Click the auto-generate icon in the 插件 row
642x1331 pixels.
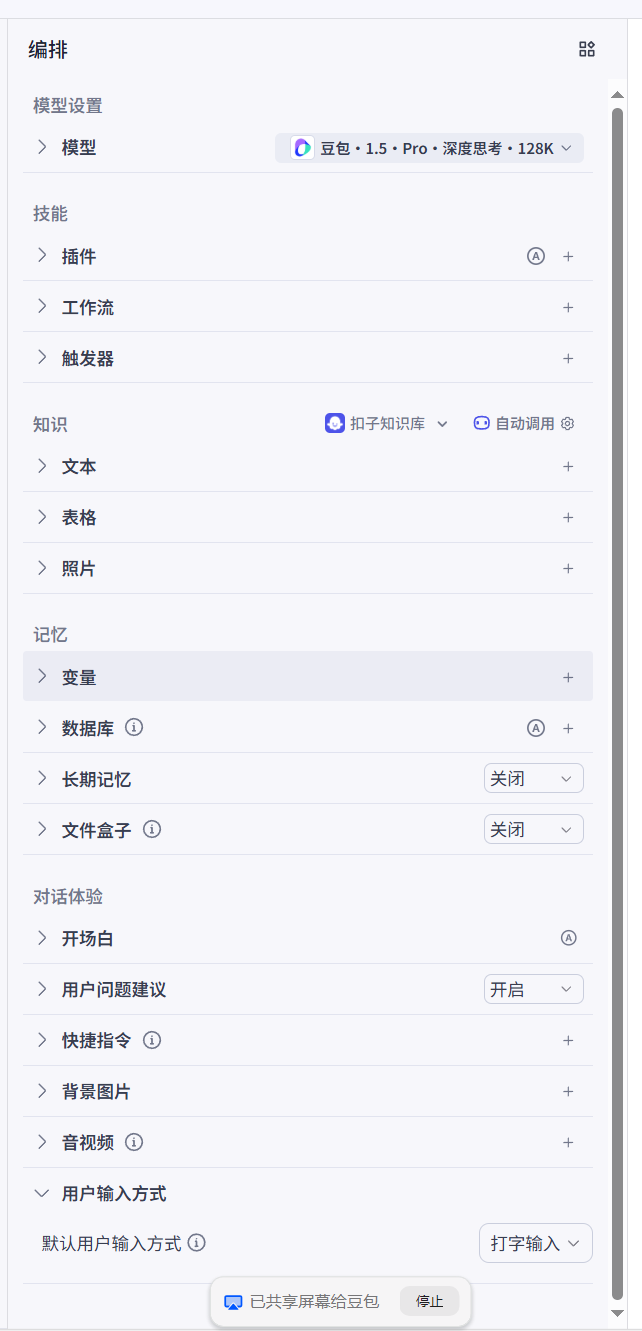pyautogui.click(x=536, y=256)
